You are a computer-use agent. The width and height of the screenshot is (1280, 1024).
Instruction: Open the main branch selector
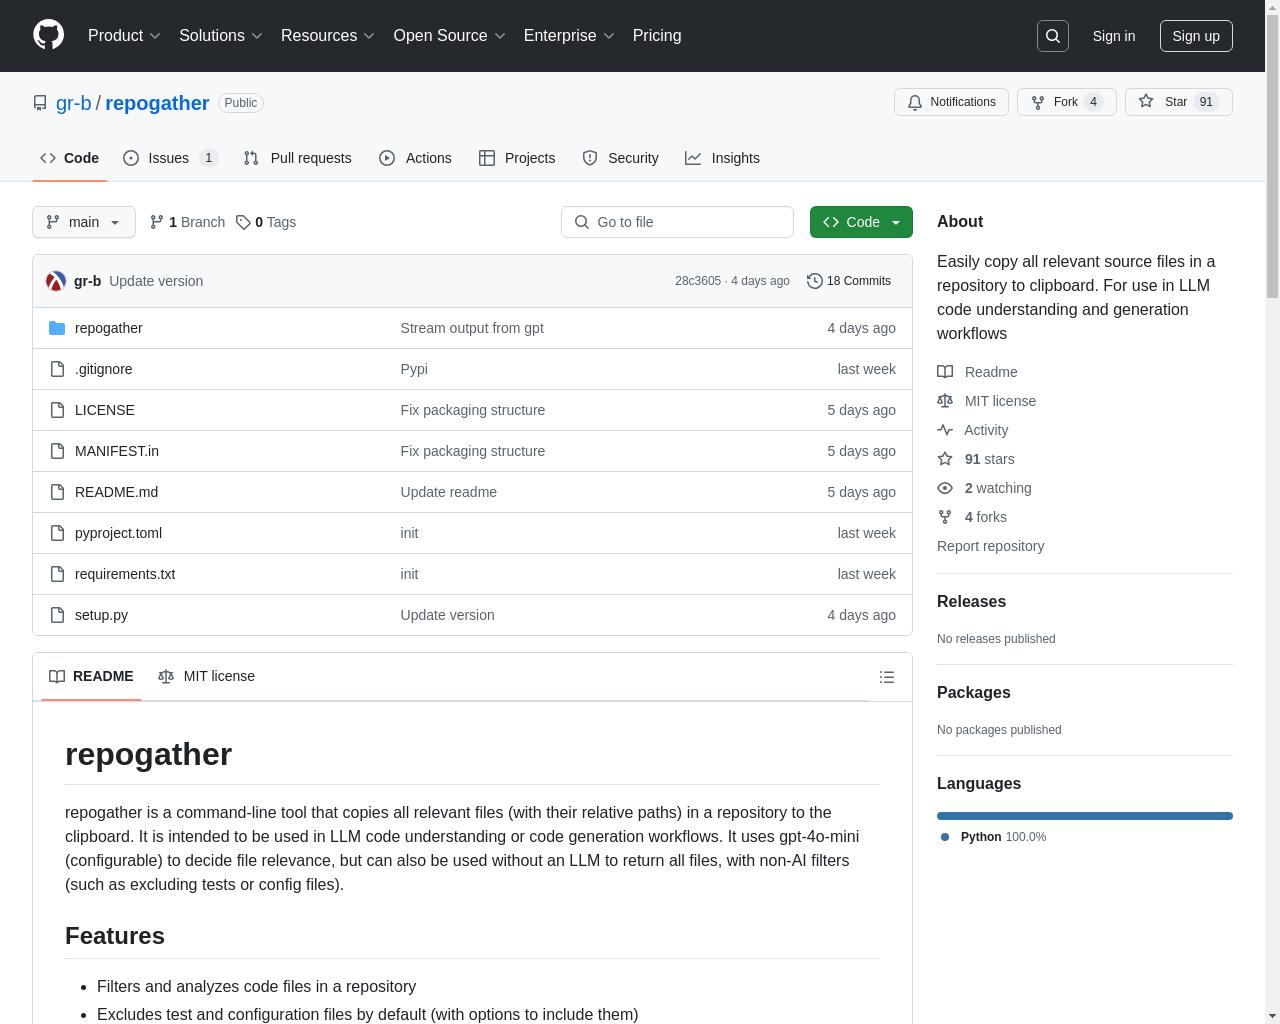(84, 222)
